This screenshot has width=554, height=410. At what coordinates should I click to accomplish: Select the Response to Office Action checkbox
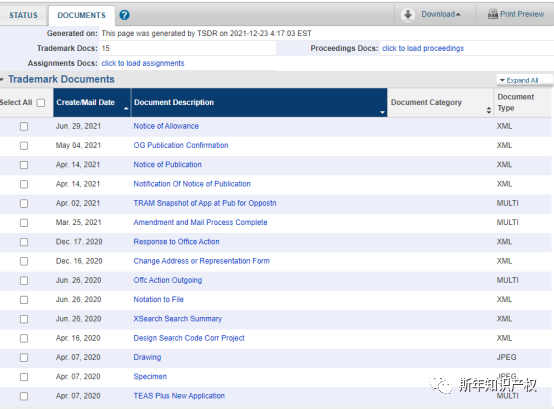[24, 242]
